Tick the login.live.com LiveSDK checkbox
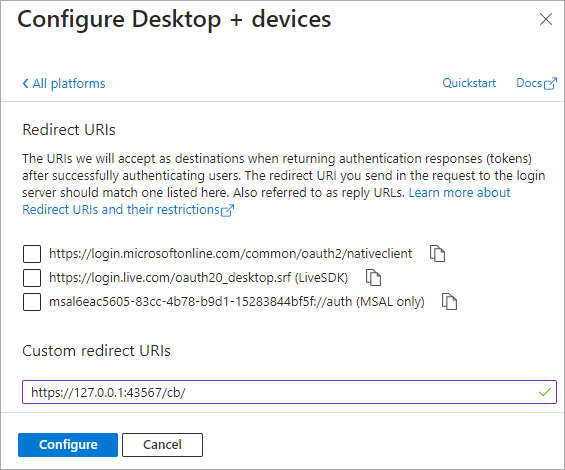Image resolution: width=565 pixels, height=470 pixels. coord(32,278)
